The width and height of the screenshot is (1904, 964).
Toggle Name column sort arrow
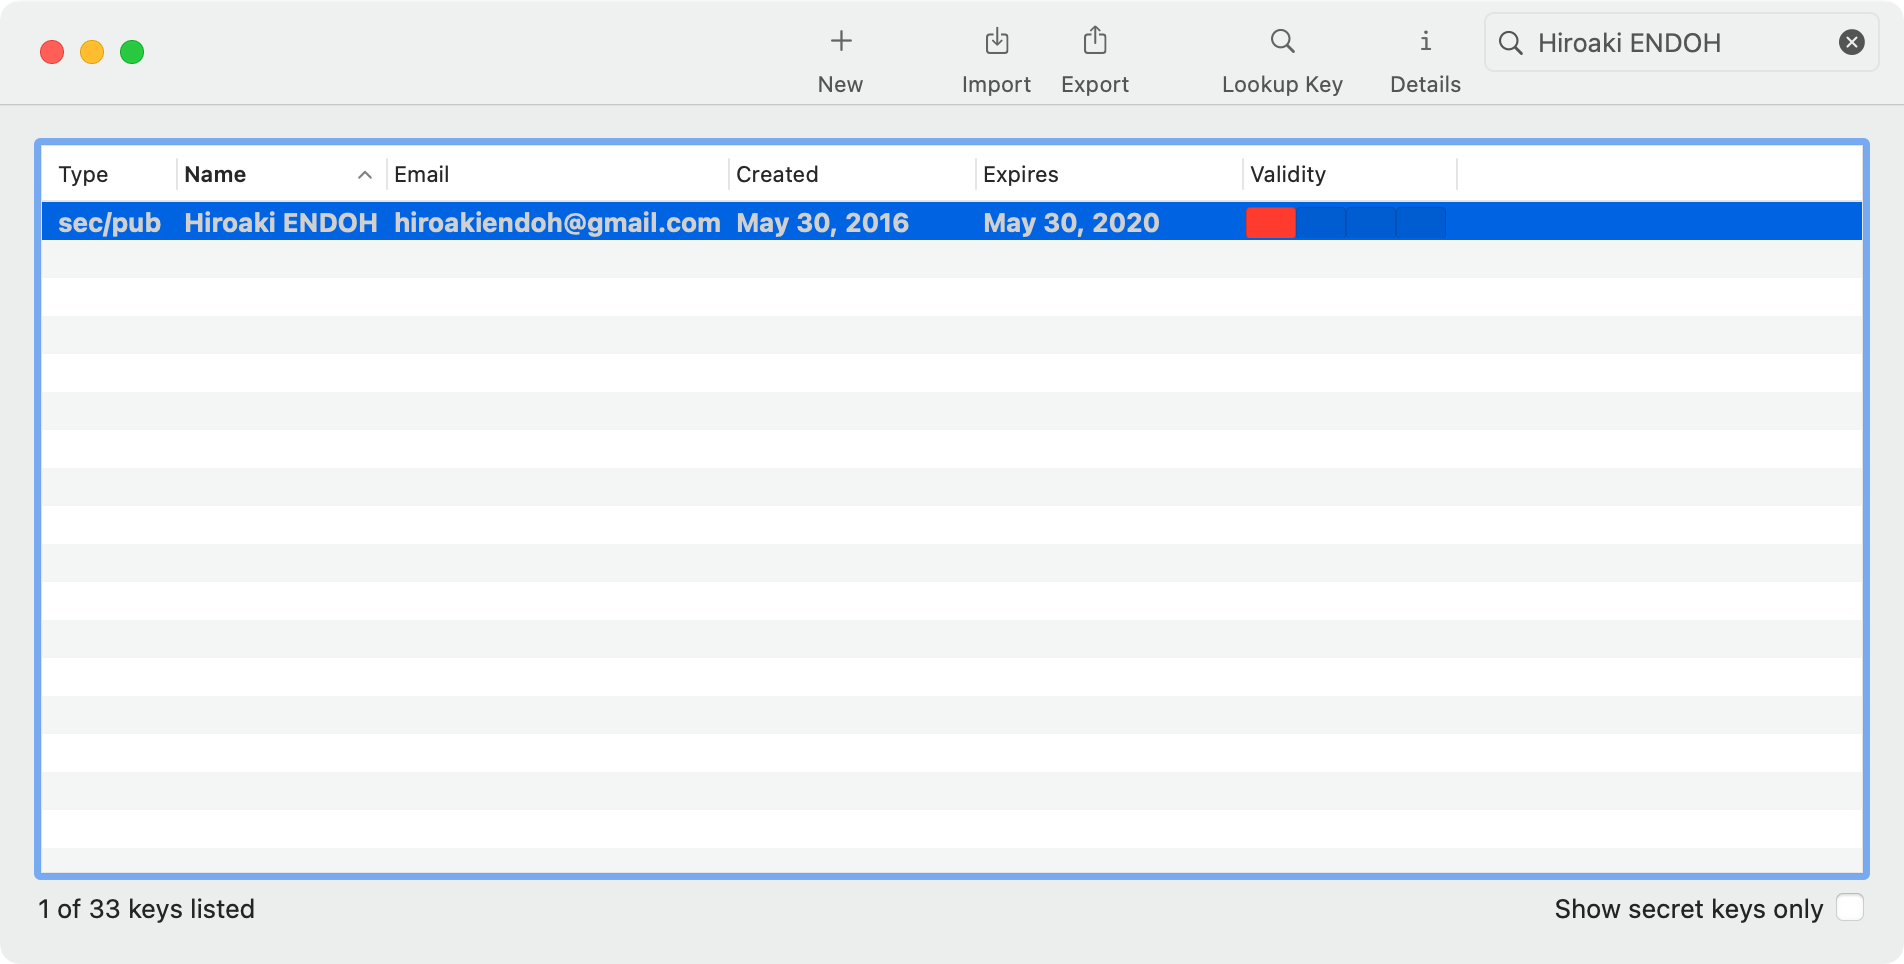[365, 175]
